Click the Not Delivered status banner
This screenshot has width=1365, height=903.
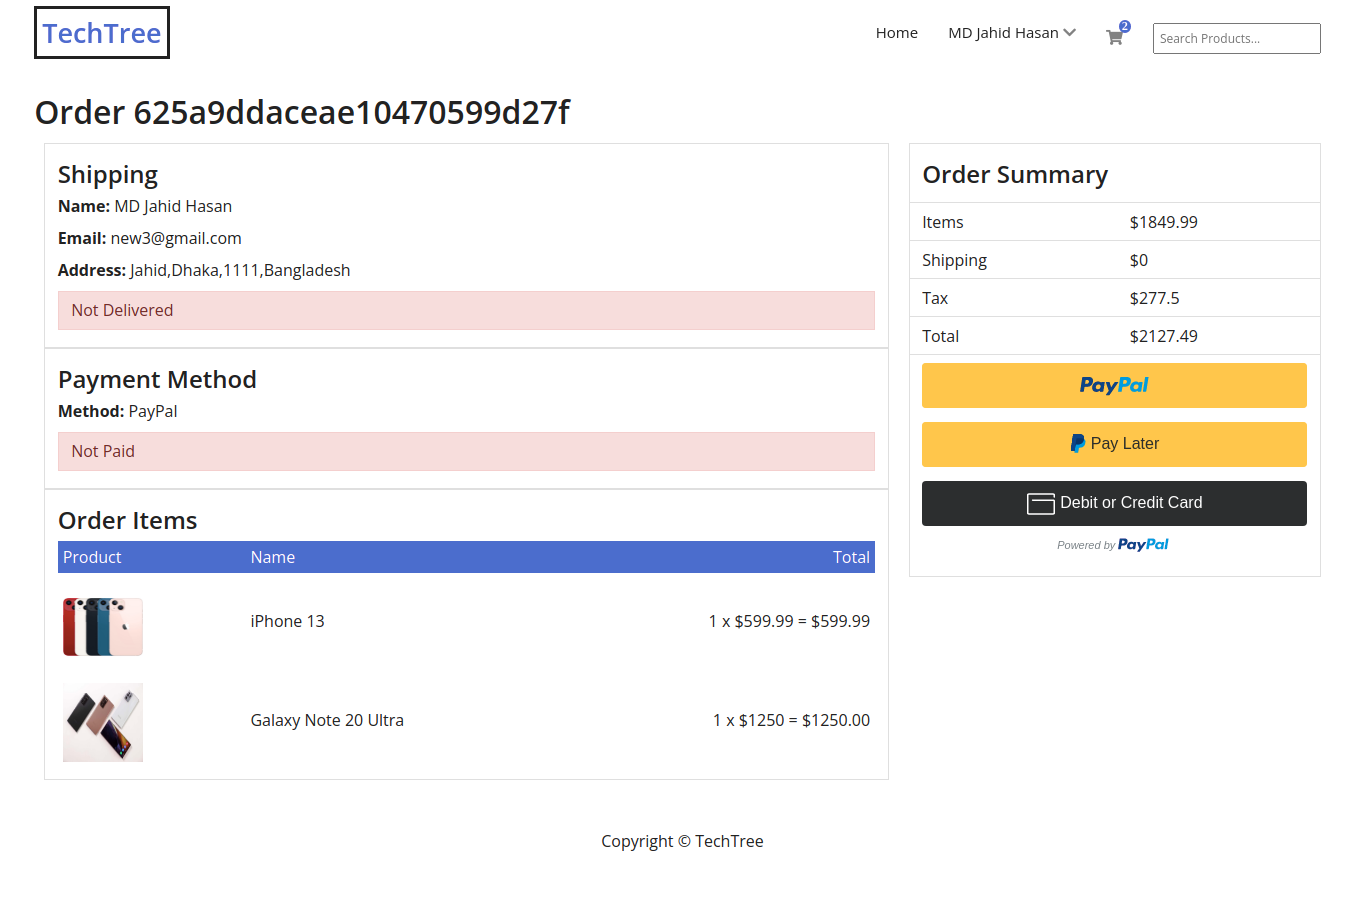coord(466,310)
